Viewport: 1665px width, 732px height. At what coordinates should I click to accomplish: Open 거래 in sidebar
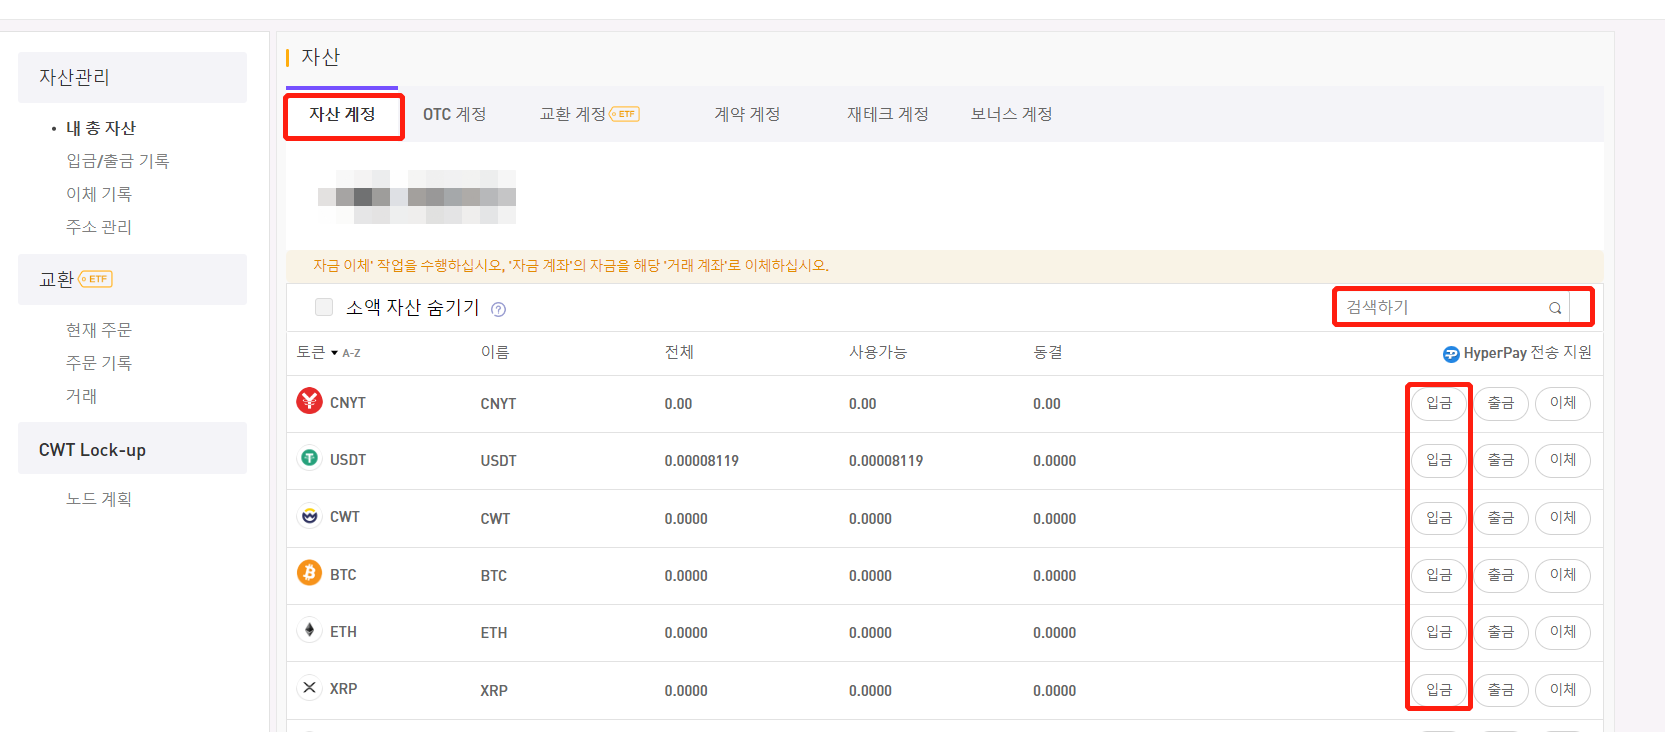coord(82,396)
